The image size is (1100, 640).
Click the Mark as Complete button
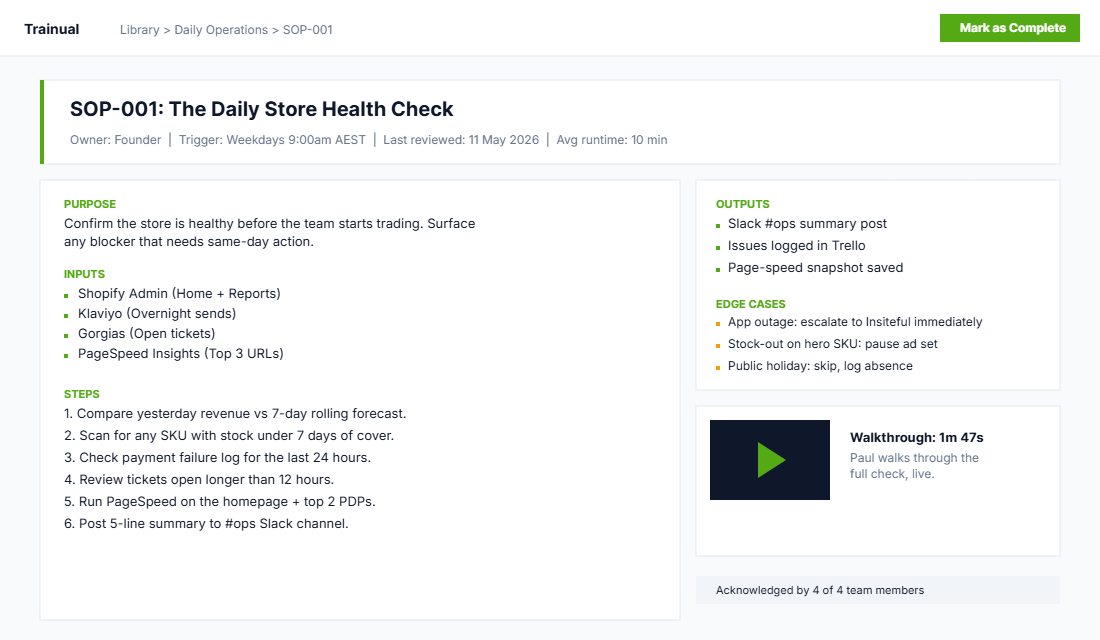click(1010, 28)
